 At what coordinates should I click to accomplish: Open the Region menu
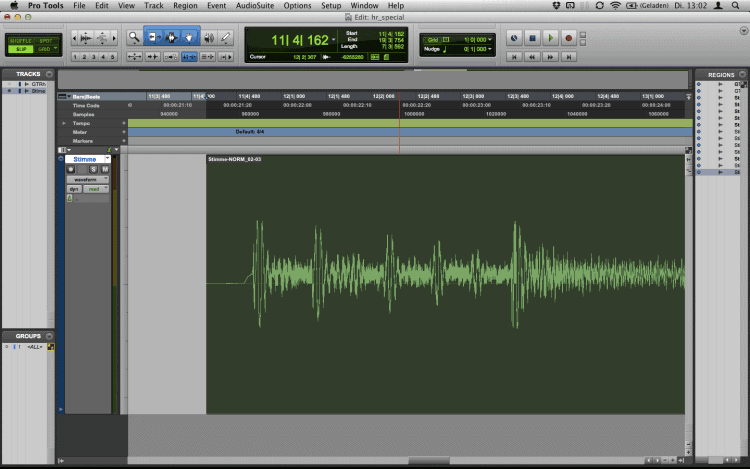[x=185, y=6]
